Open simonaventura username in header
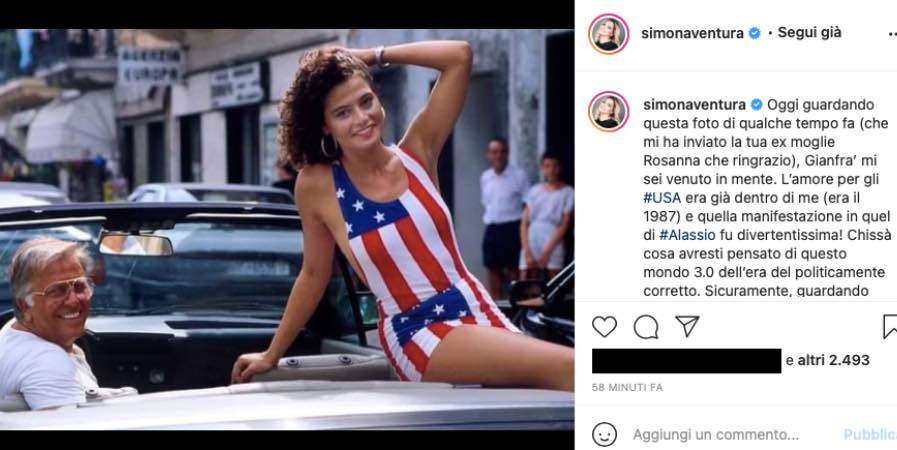This screenshot has height=450, width=897. pyautogui.click(x=692, y=34)
